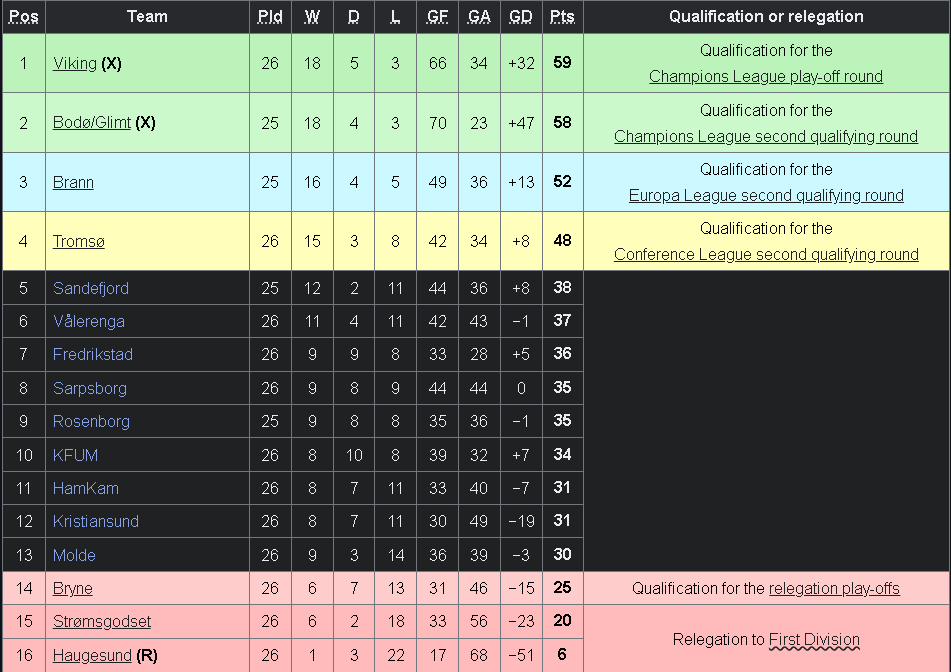Open the Bodø/Glimt team page
This screenshot has width=951, height=672.
coord(92,122)
